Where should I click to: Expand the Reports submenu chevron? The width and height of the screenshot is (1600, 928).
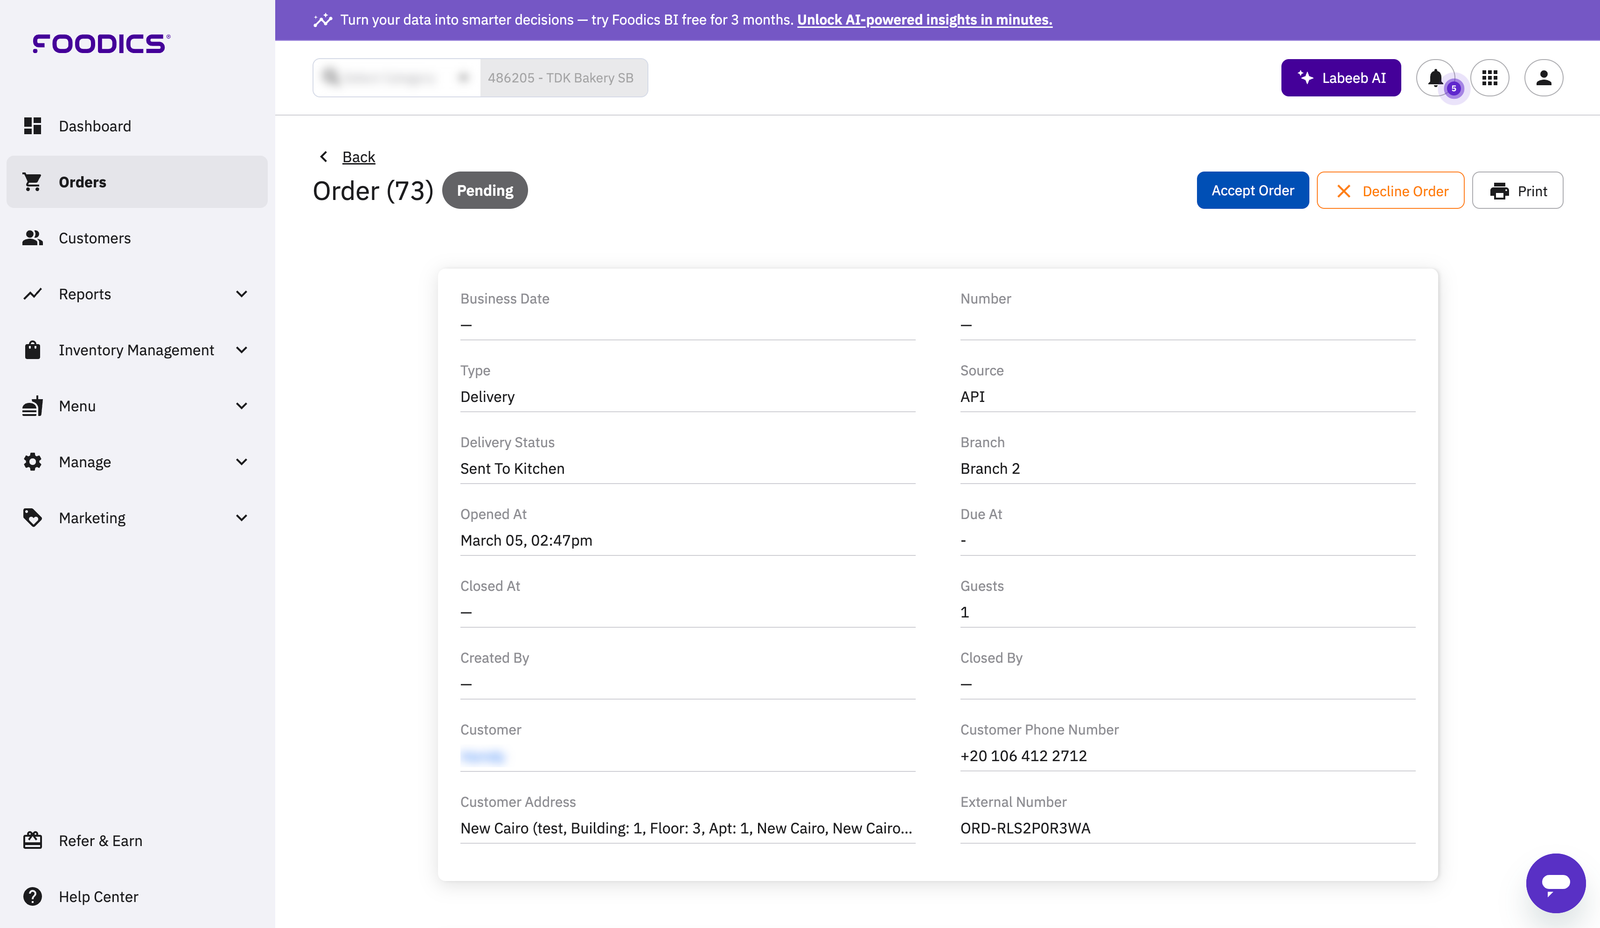pyautogui.click(x=241, y=294)
